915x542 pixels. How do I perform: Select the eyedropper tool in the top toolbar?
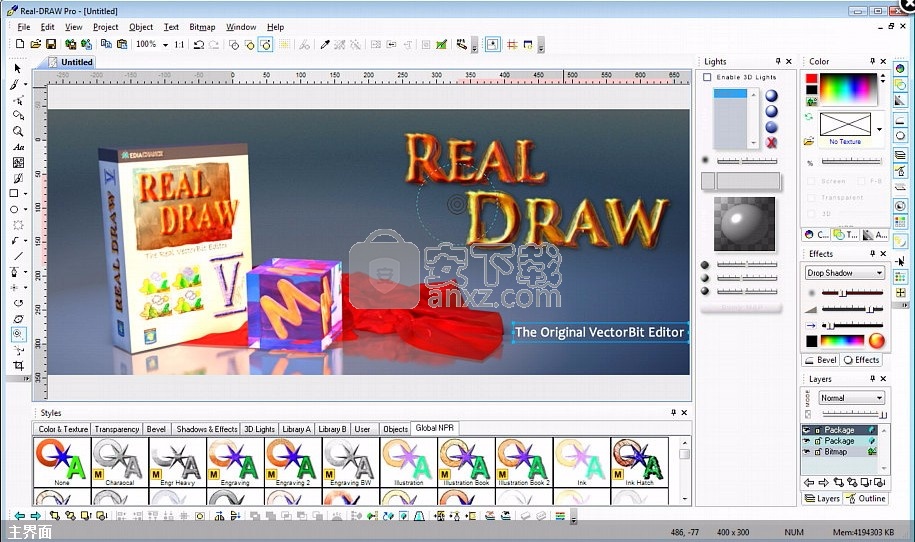click(325, 44)
